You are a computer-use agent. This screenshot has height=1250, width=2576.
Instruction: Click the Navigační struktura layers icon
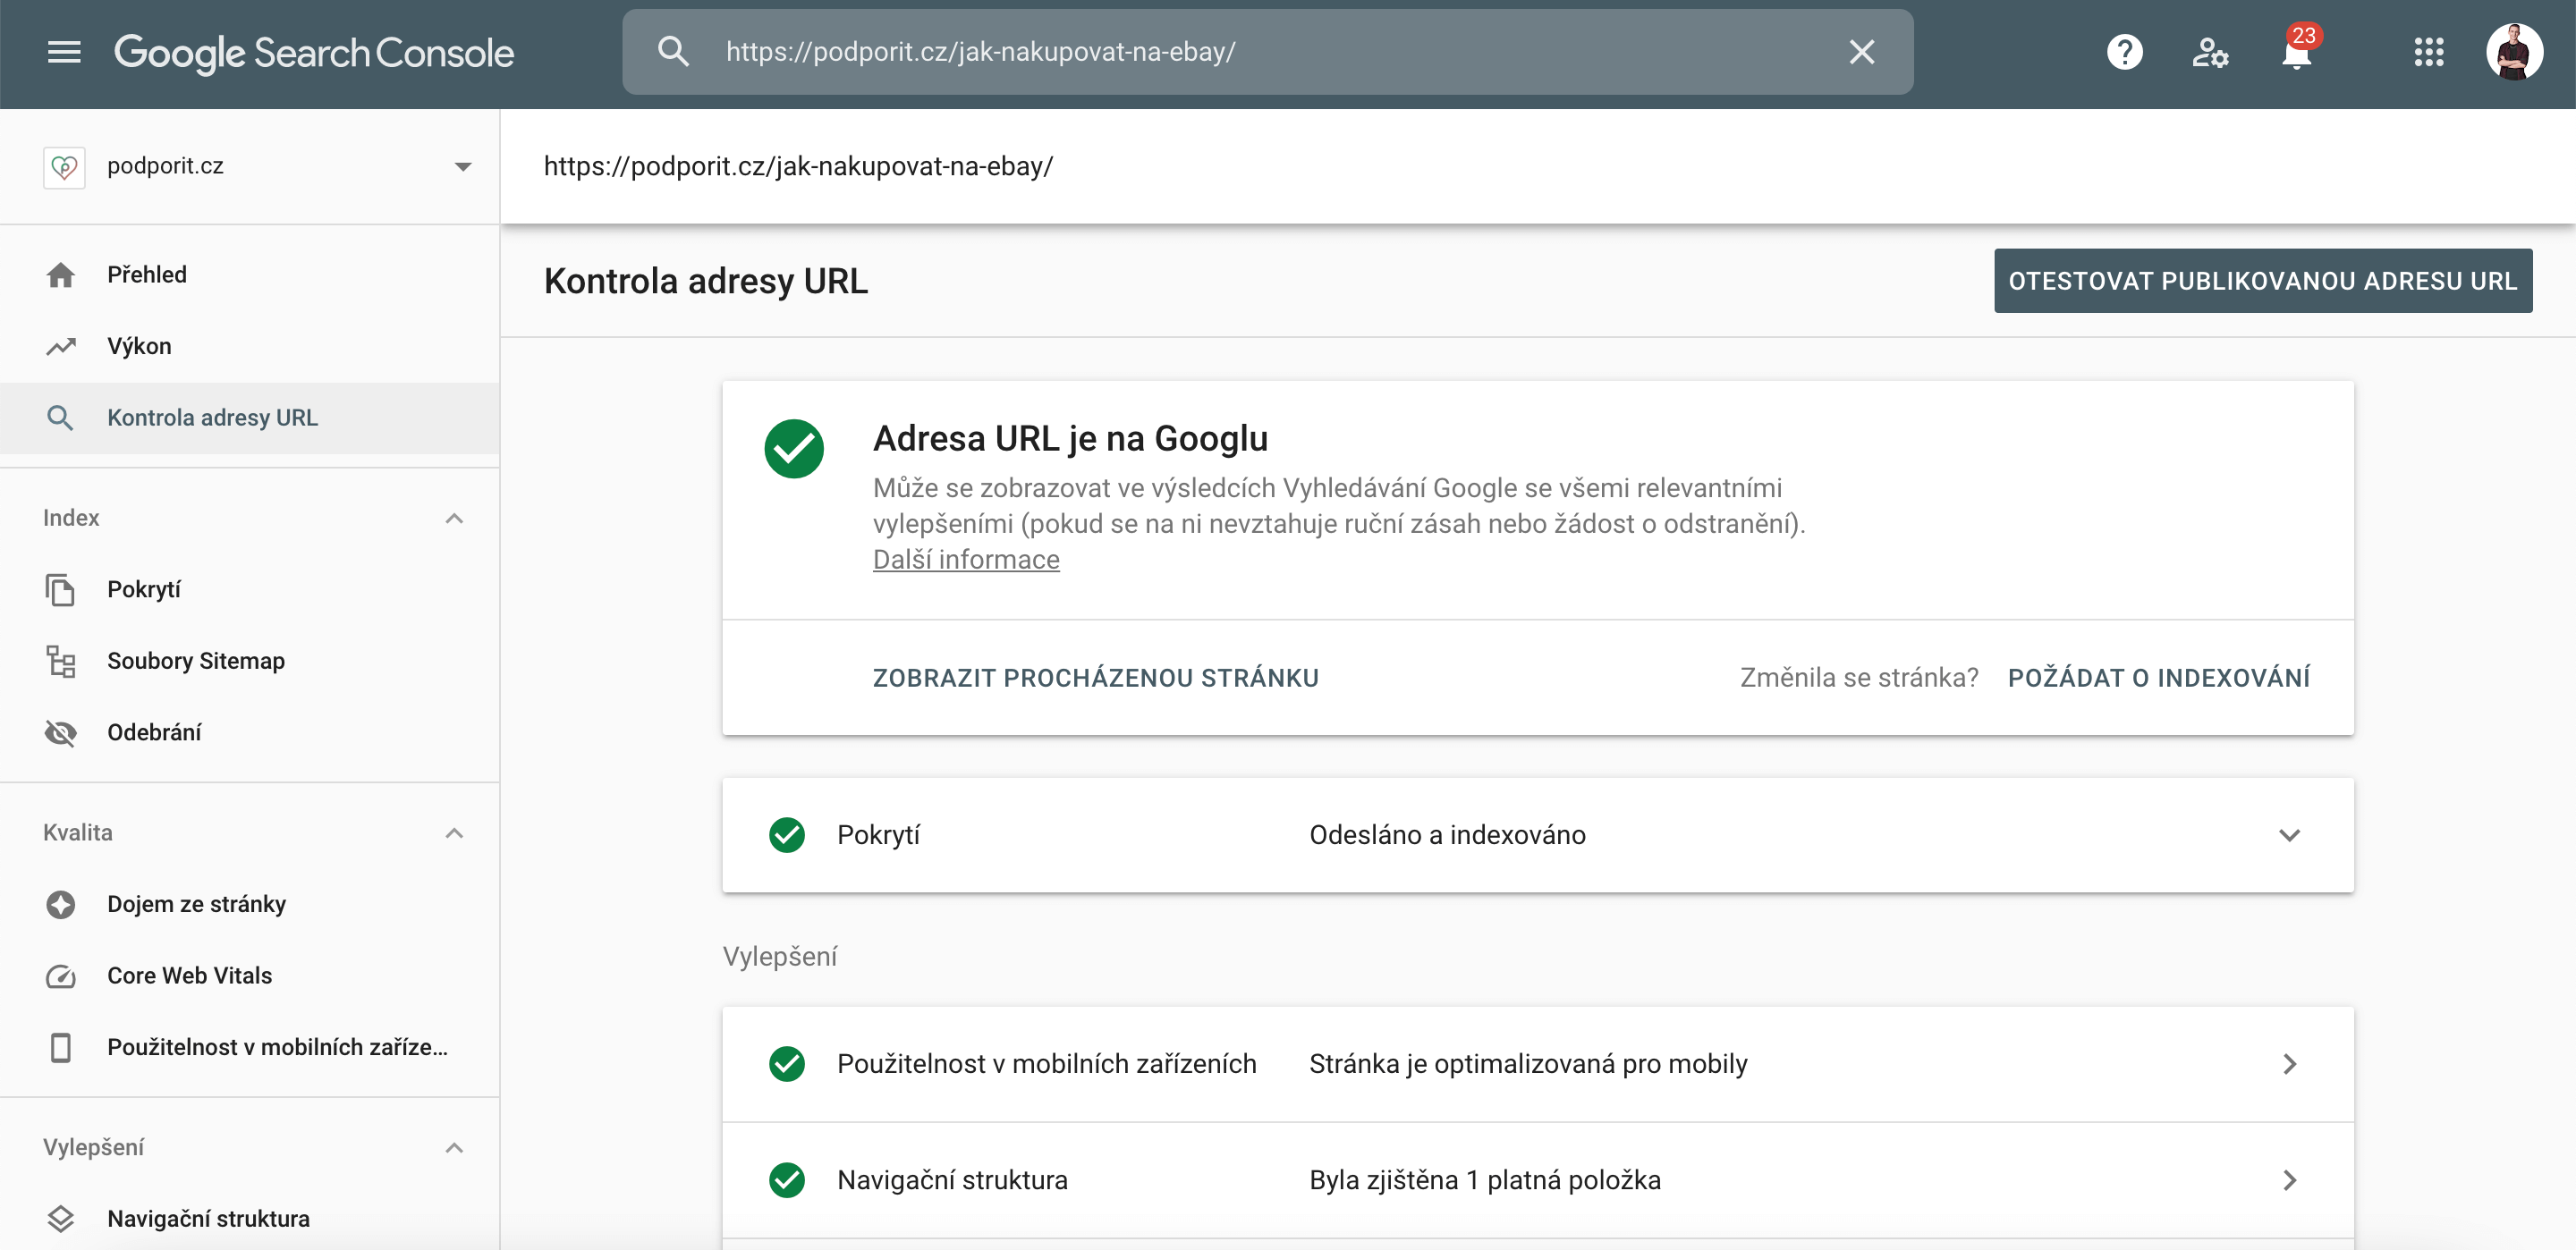(x=61, y=1219)
